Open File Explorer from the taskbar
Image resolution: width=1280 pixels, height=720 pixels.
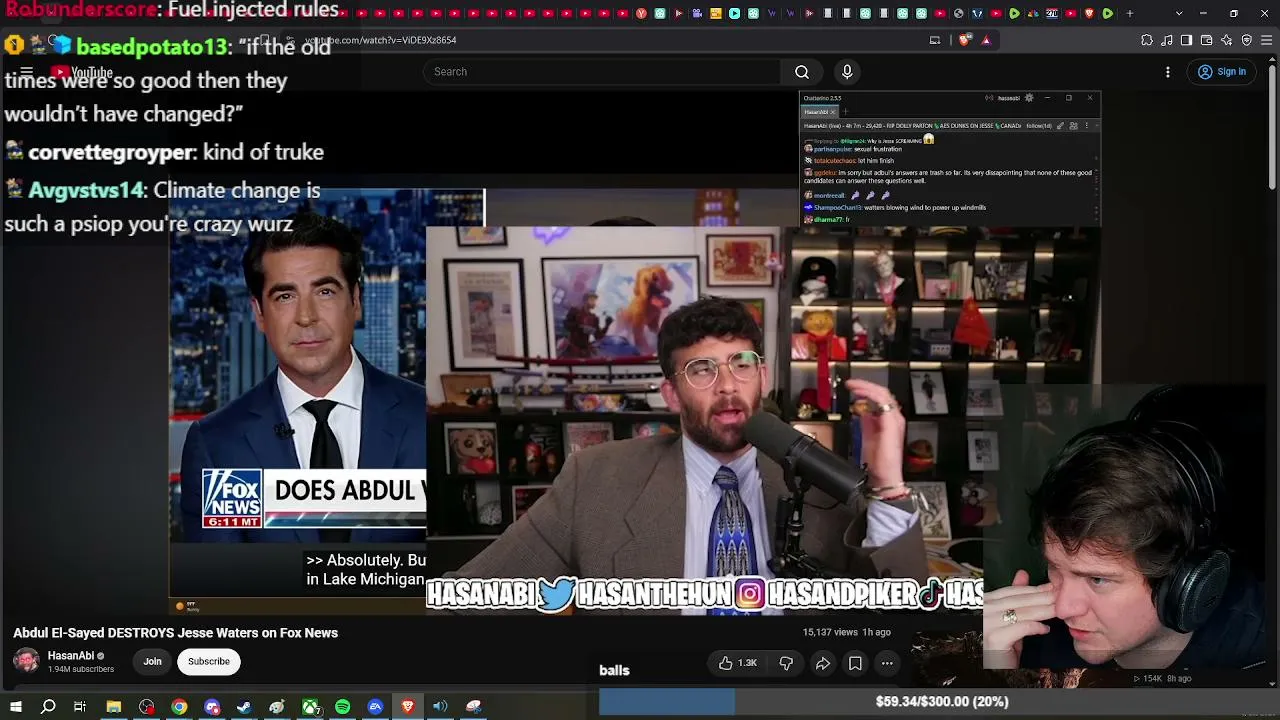point(114,707)
